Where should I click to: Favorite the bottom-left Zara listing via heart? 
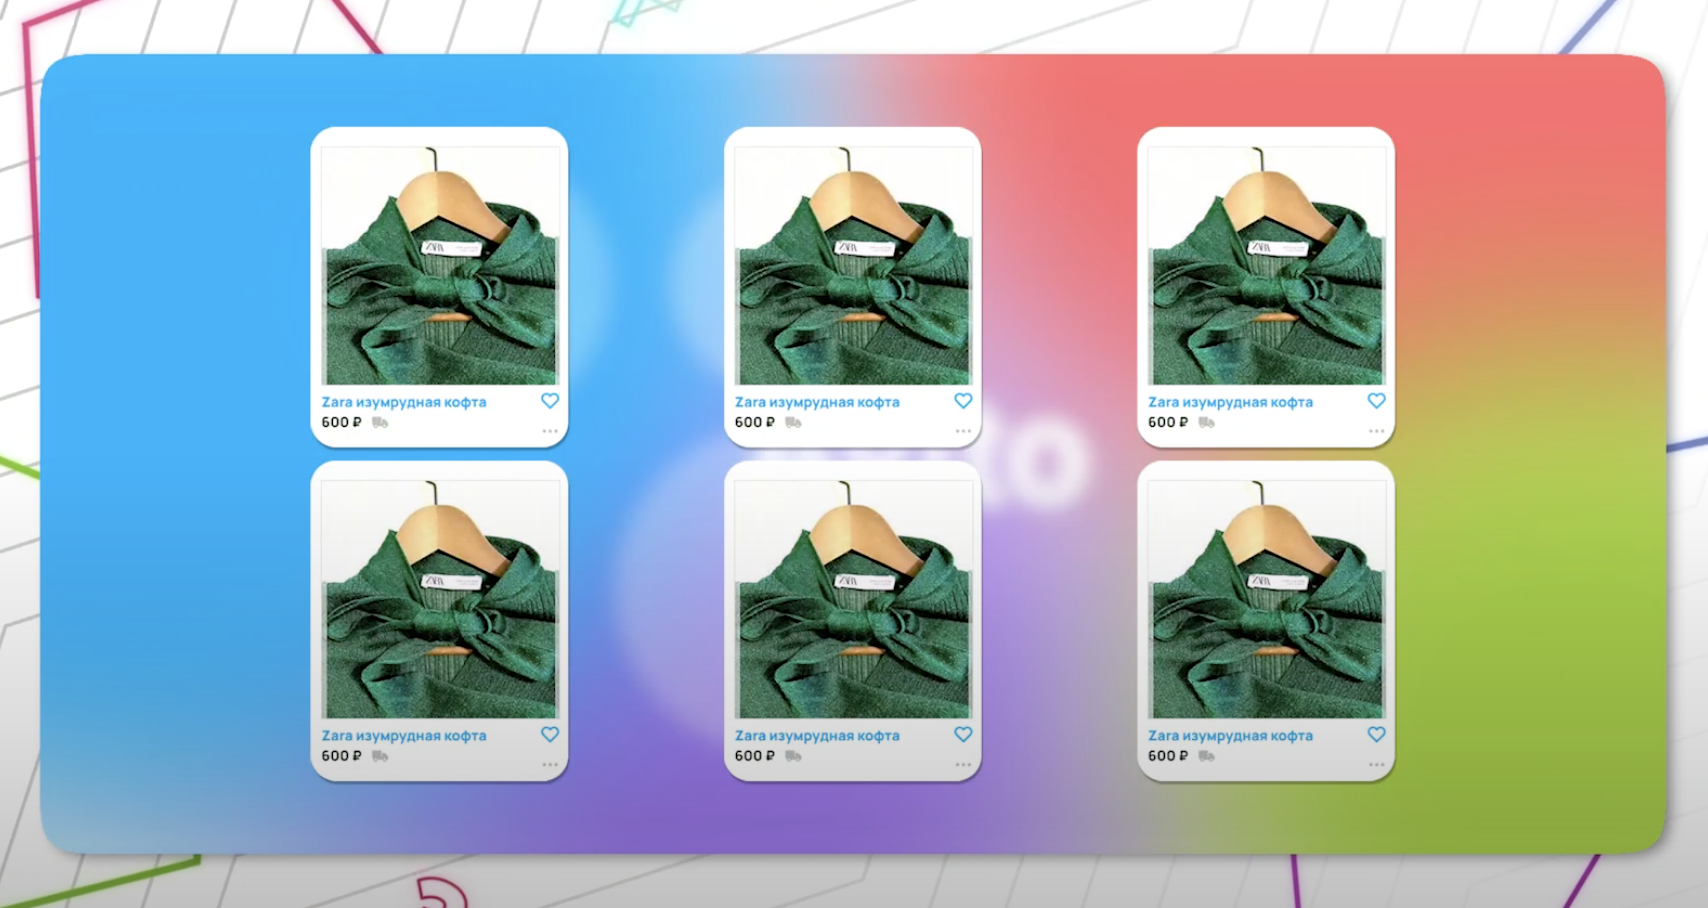[x=550, y=734]
